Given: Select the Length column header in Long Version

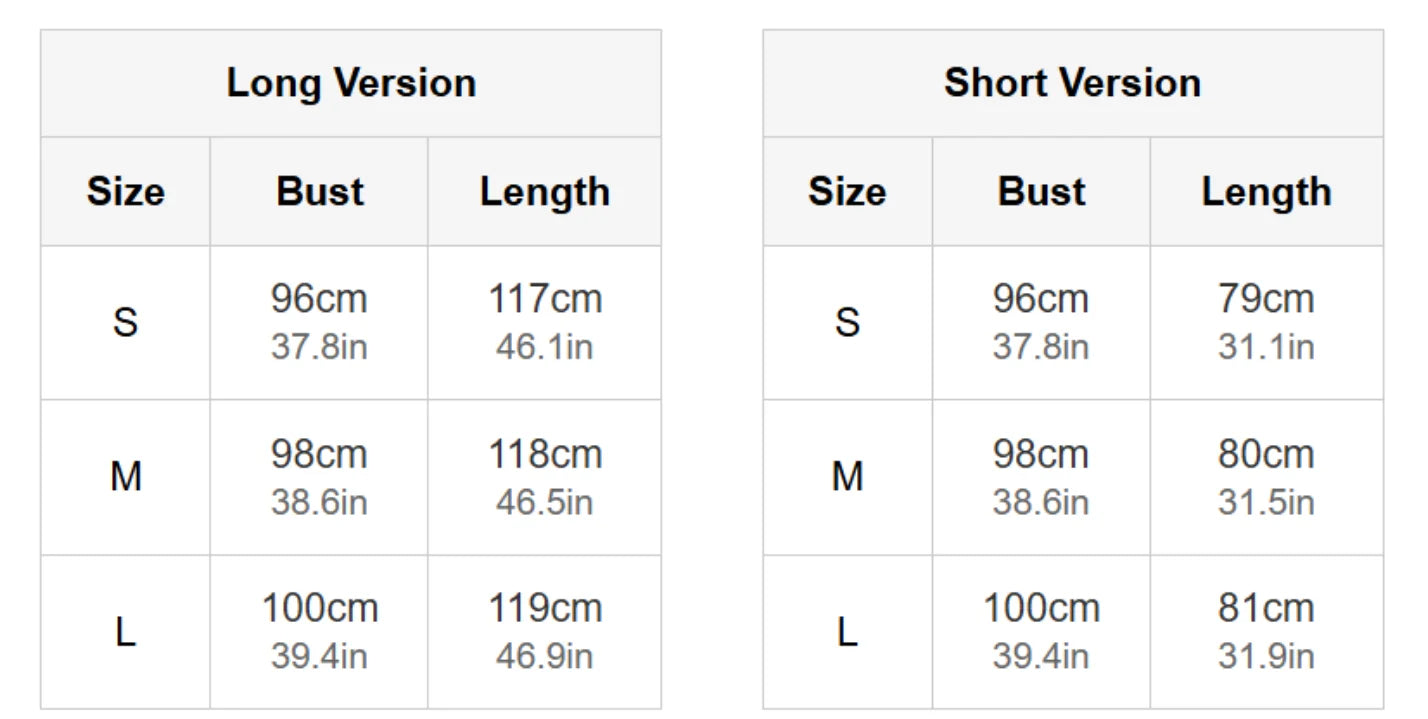Looking at the screenshot, I should [x=545, y=191].
